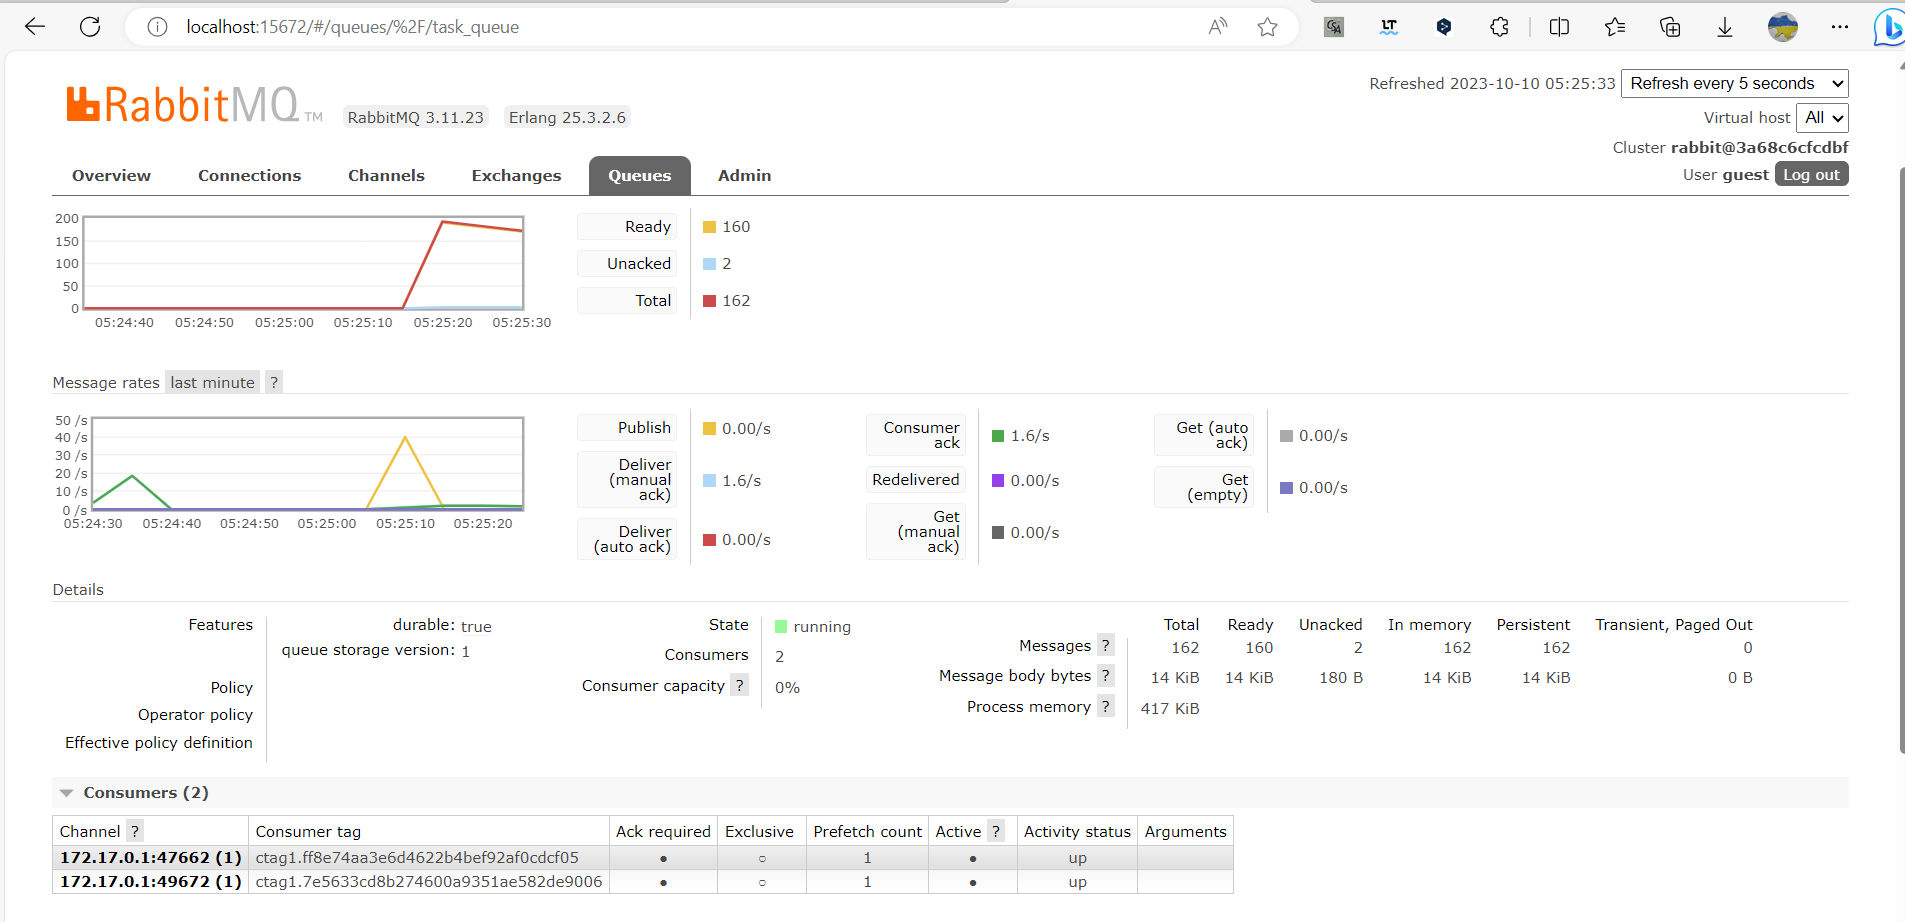Log out of the guest user
The height and width of the screenshot is (922, 1905).
coord(1811,174)
